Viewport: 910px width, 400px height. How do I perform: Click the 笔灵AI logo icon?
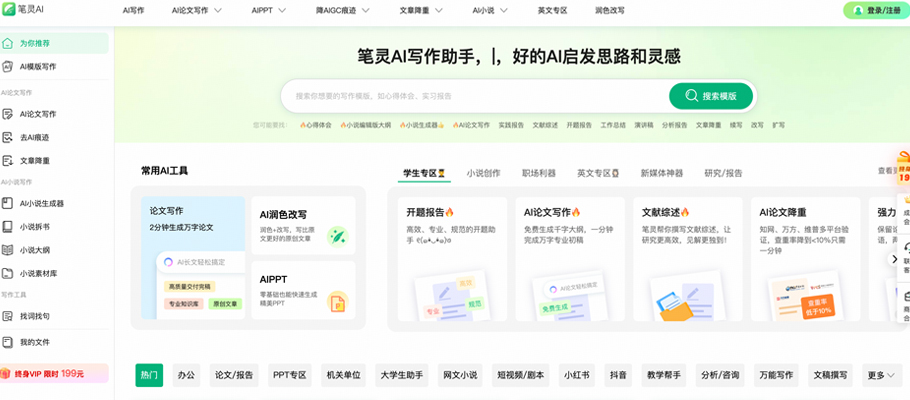pyautogui.click(x=9, y=10)
